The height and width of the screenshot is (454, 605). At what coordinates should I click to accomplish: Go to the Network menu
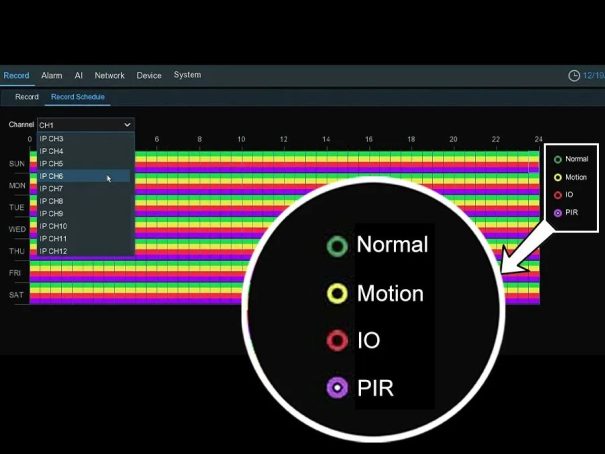(x=110, y=76)
